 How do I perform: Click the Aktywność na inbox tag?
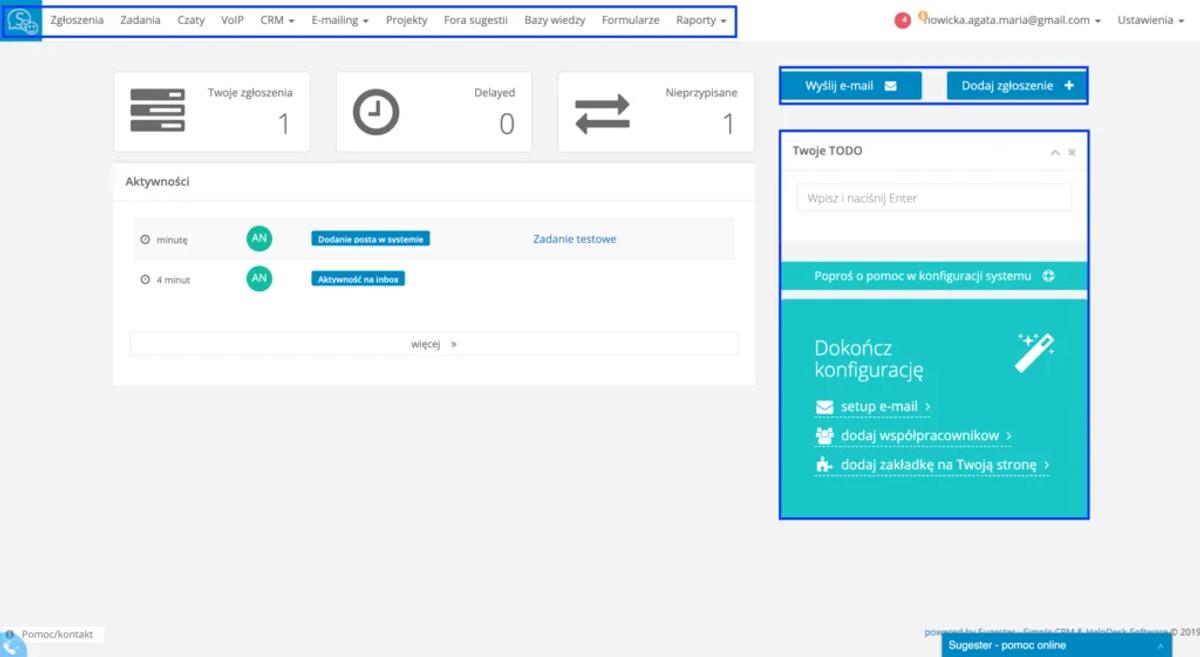pyautogui.click(x=358, y=279)
